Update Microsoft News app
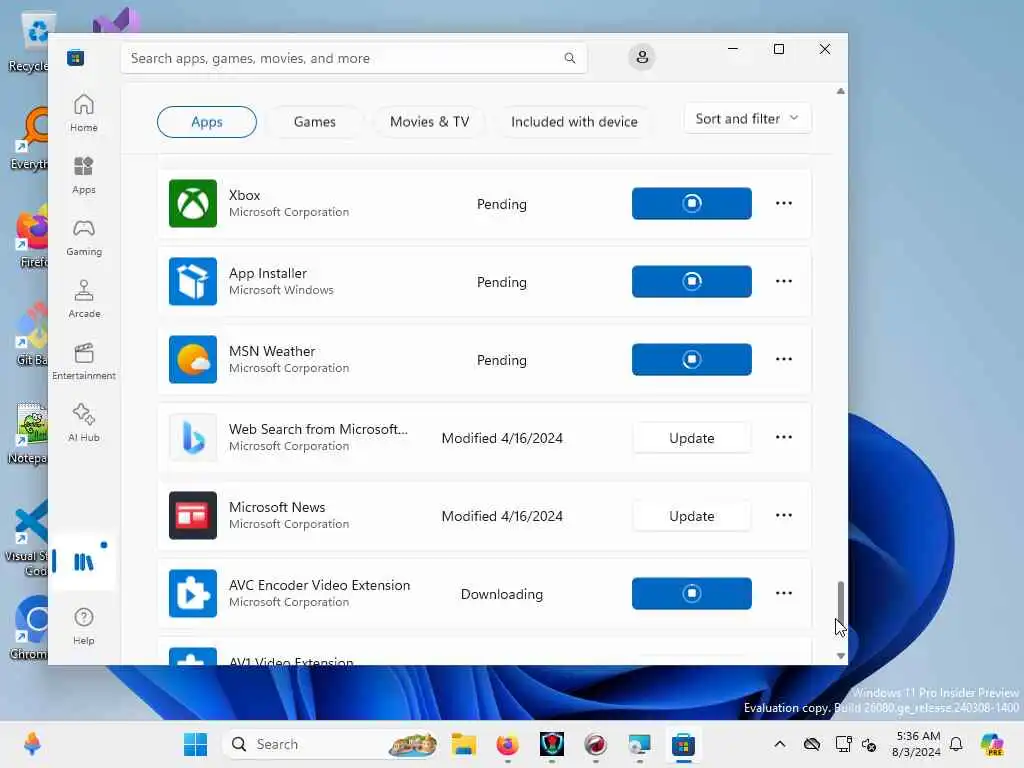This screenshot has width=1024, height=768. pos(692,516)
